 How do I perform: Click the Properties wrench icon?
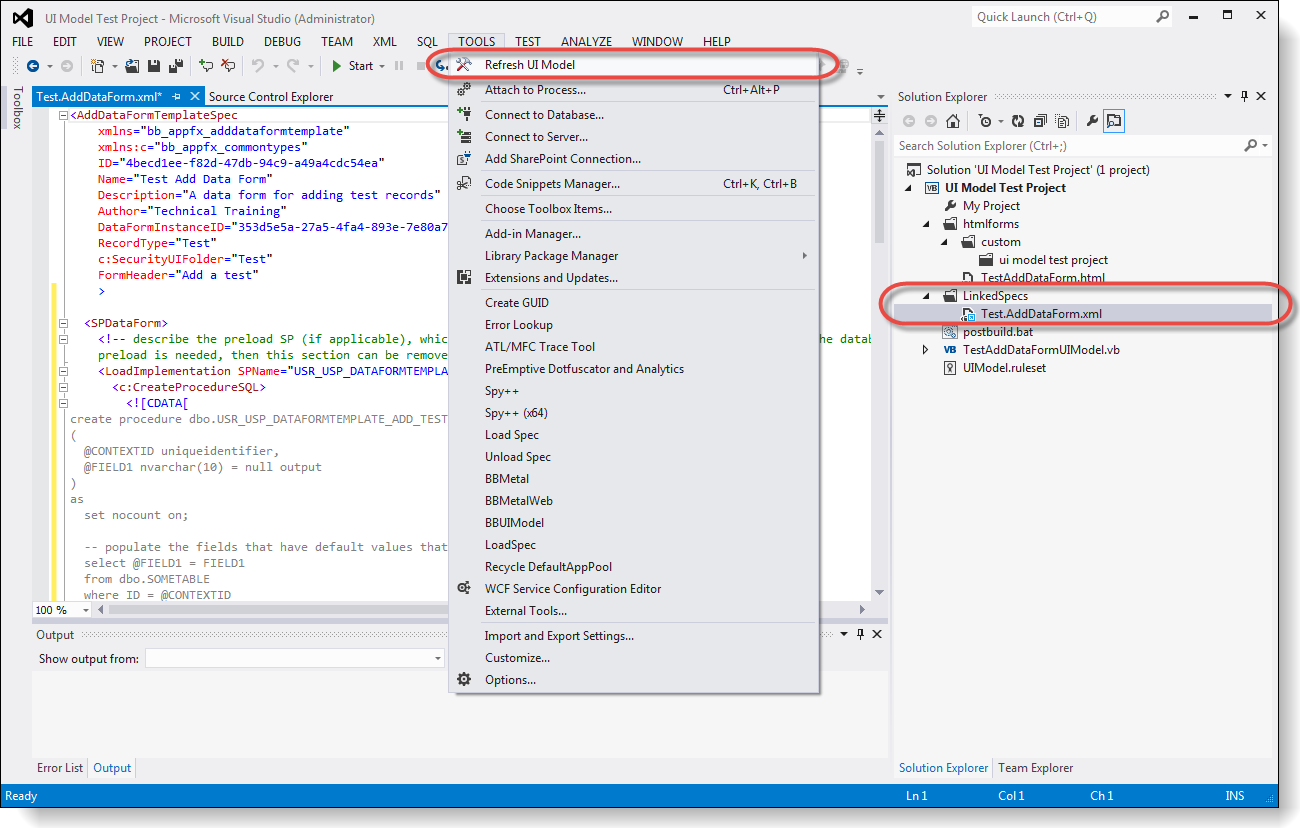[1092, 121]
